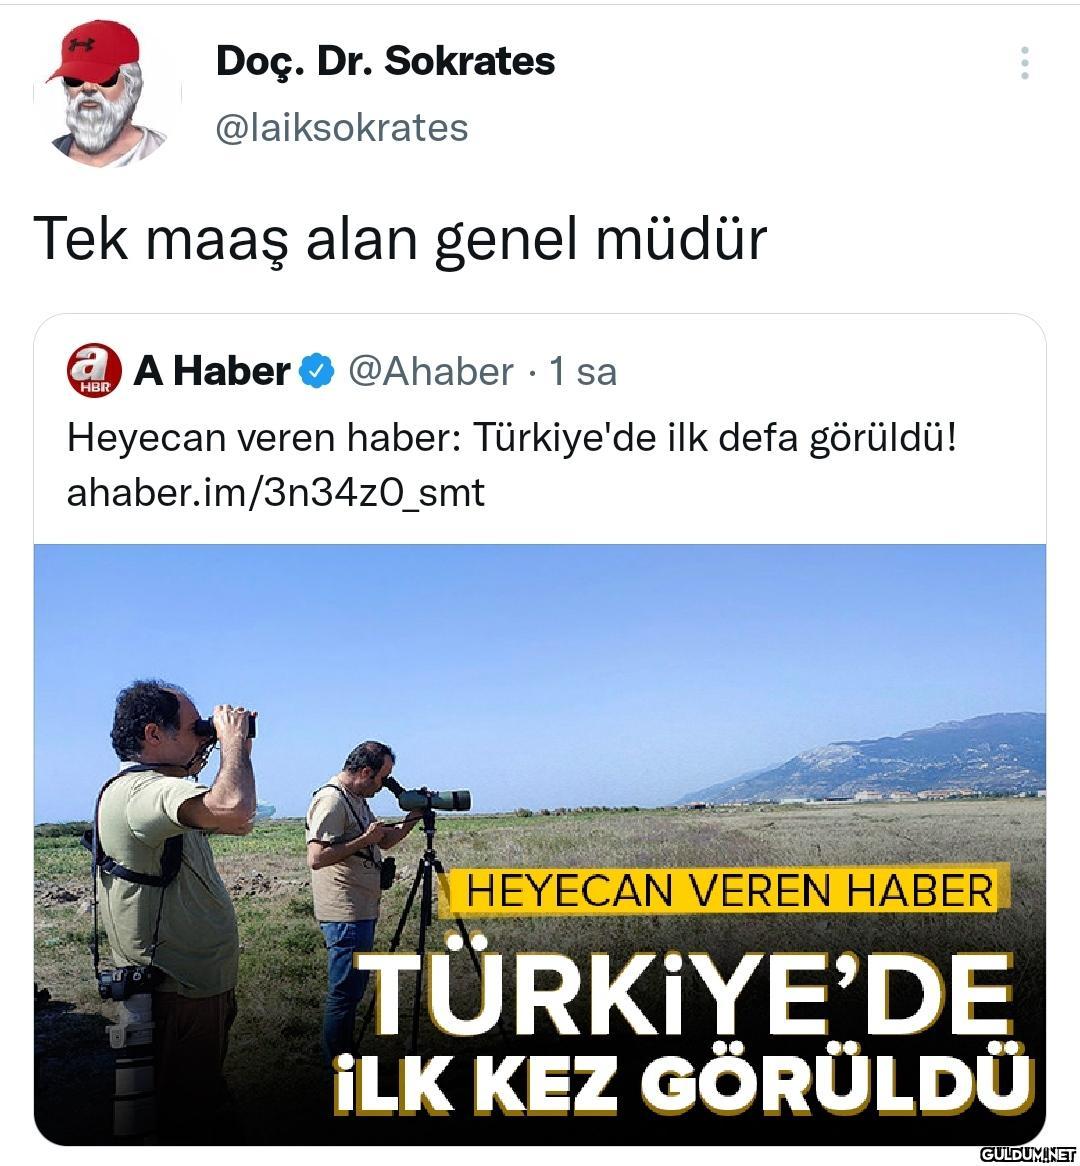Tap the yellow HEYECAN VEREN HABER banner
Screen dimensions: 1080x1166
coord(727,891)
